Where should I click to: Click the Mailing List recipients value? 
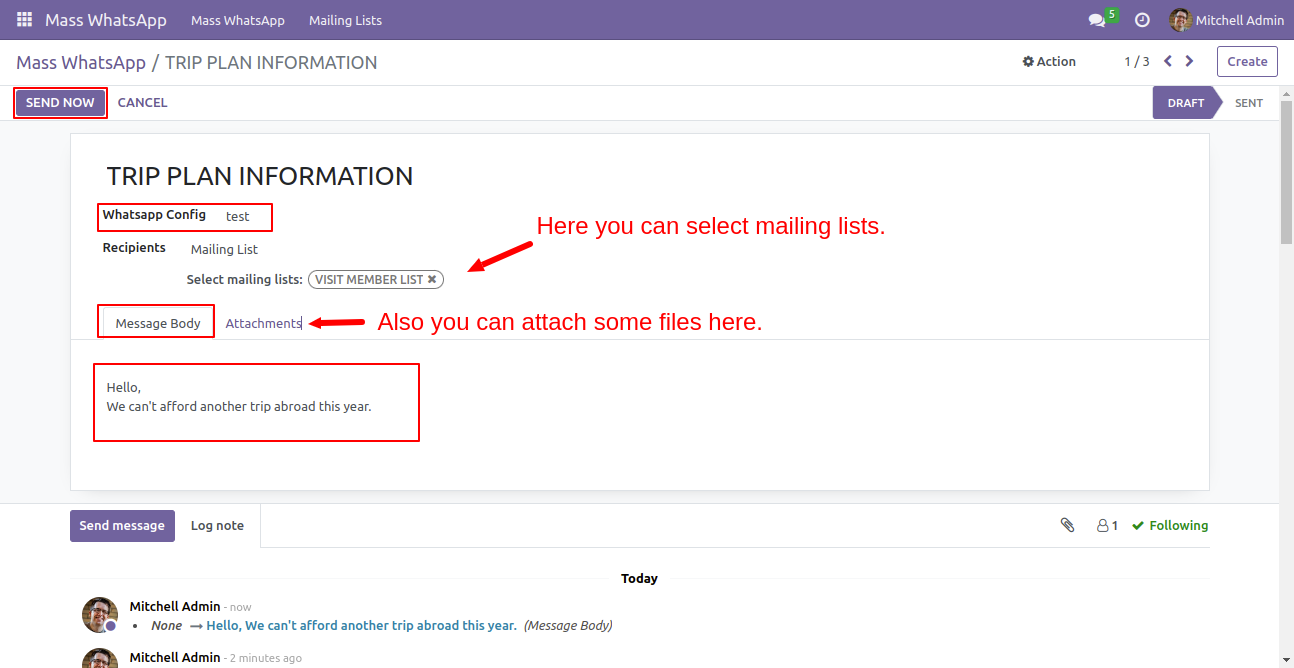[224, 250]
